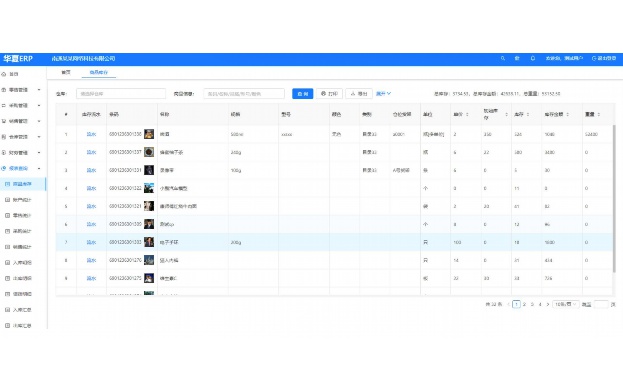
Task: Click the table's vertical scrollbar
Action: click(614, 199)
